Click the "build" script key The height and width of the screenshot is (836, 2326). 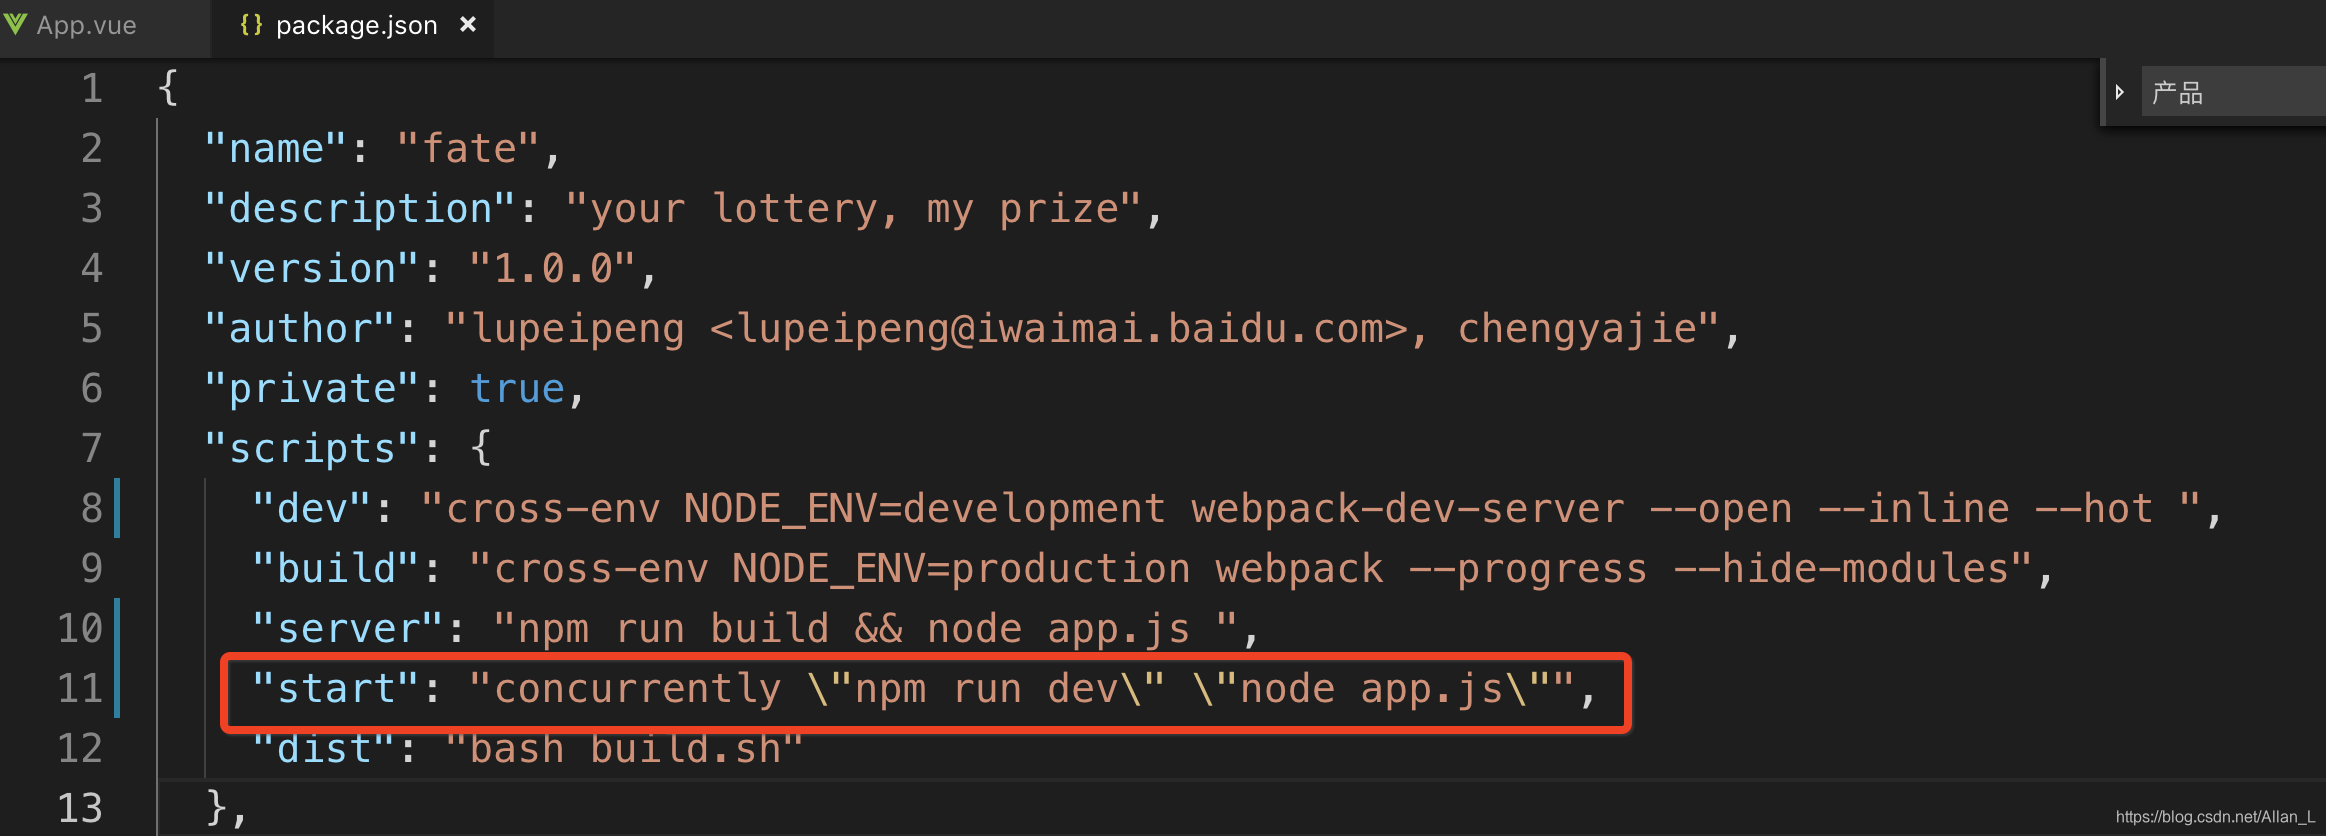pos(336,569)
